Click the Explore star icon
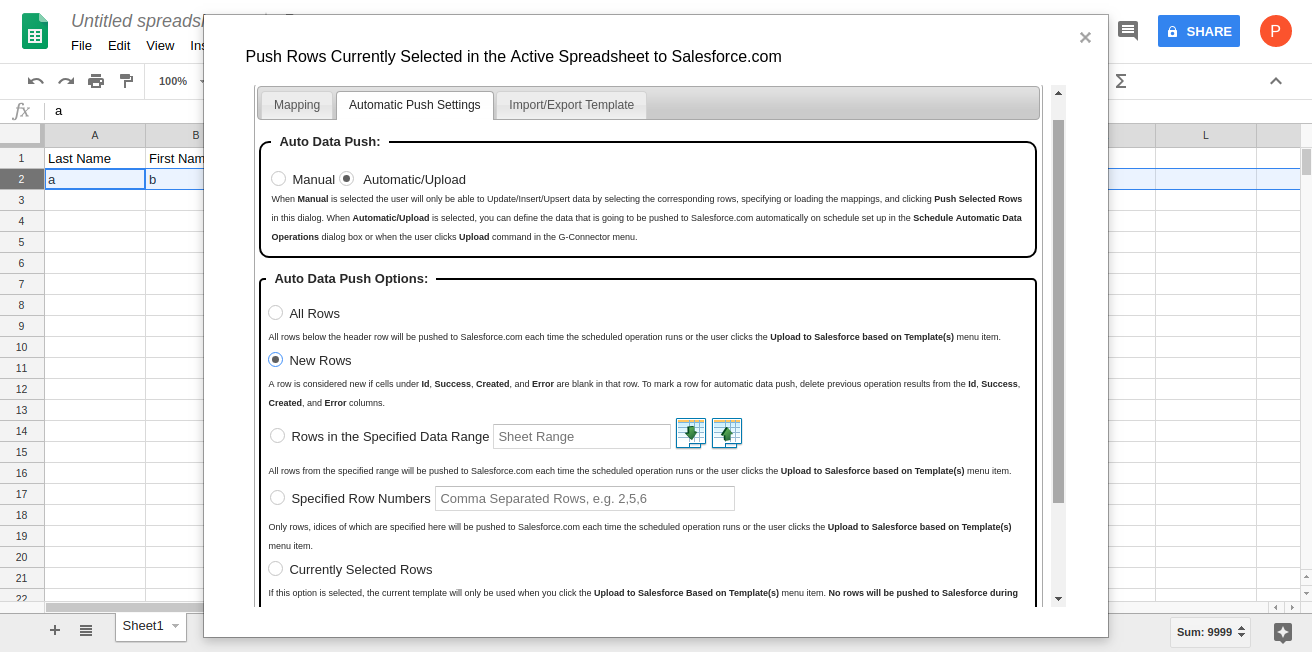The height and width of the screenshot is (652, 1312). point(1283,632)
